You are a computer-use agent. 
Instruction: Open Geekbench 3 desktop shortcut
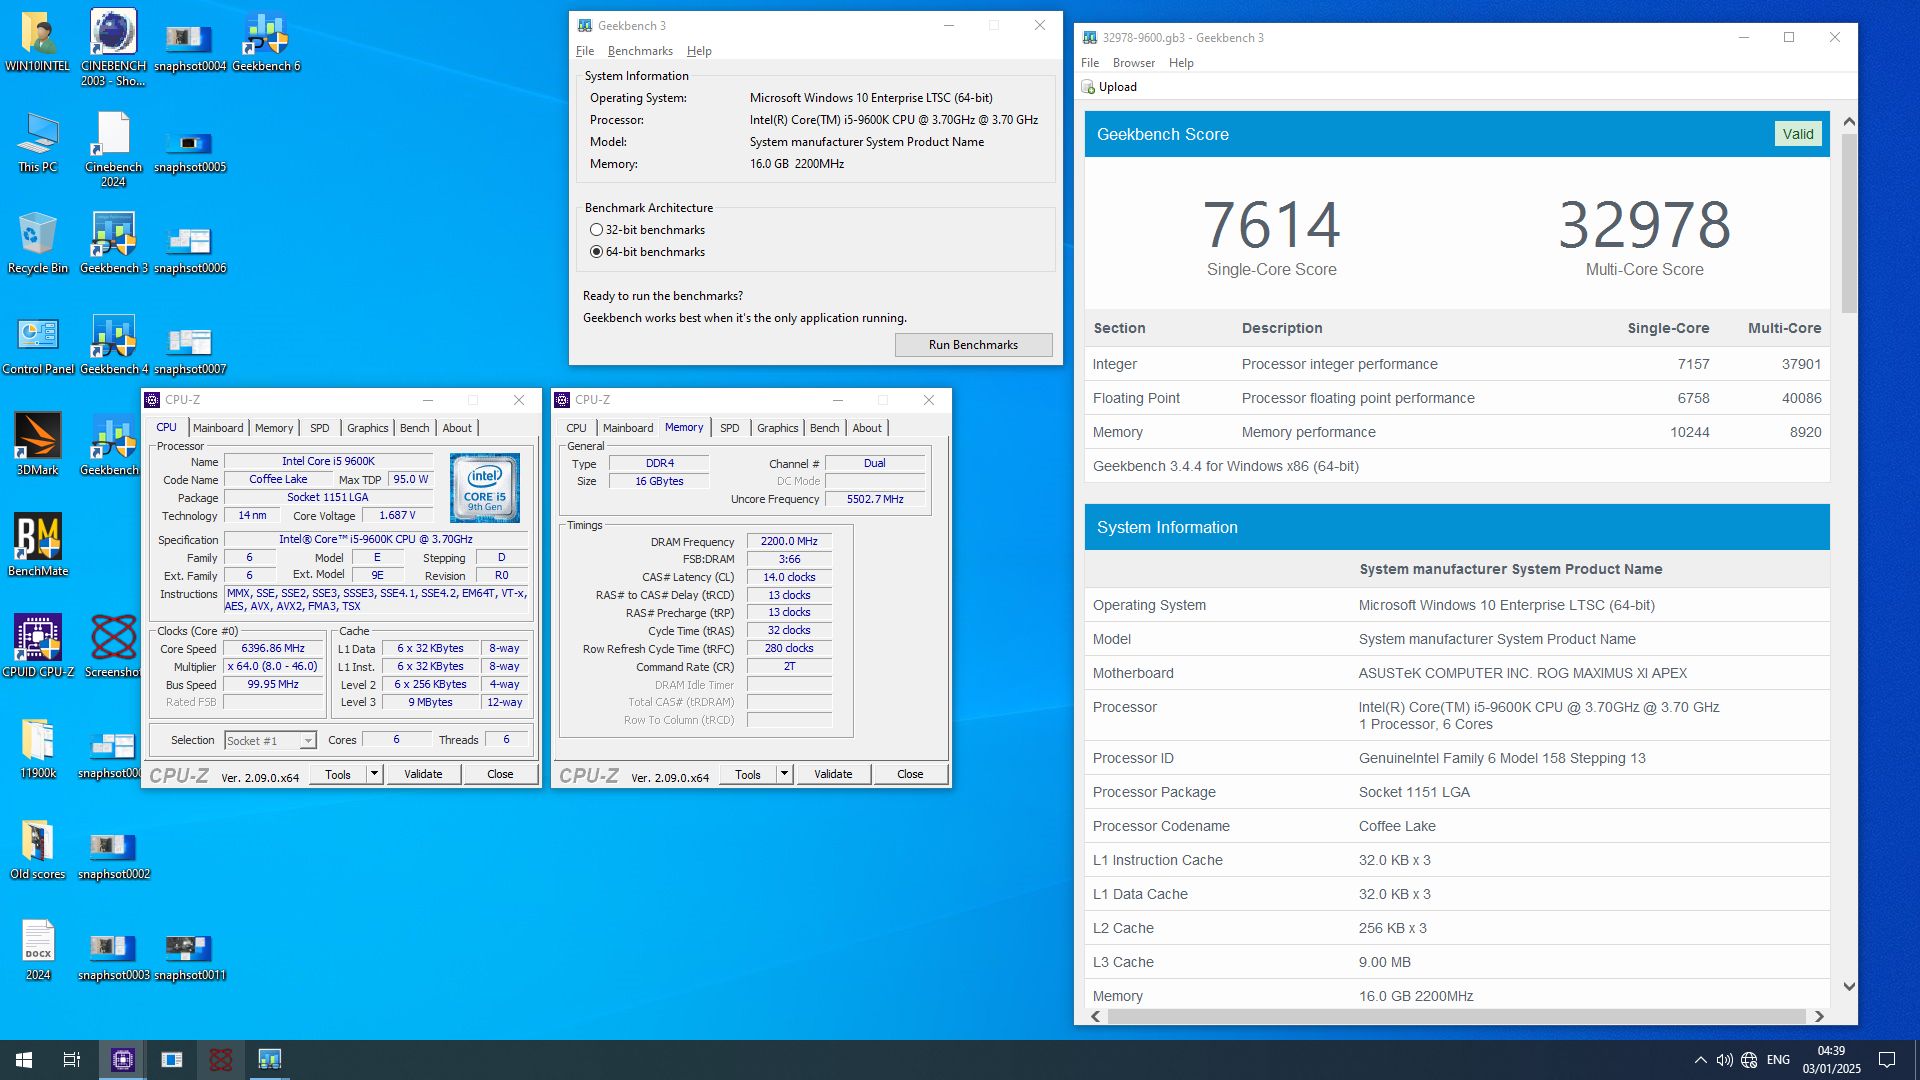(113, 243)
